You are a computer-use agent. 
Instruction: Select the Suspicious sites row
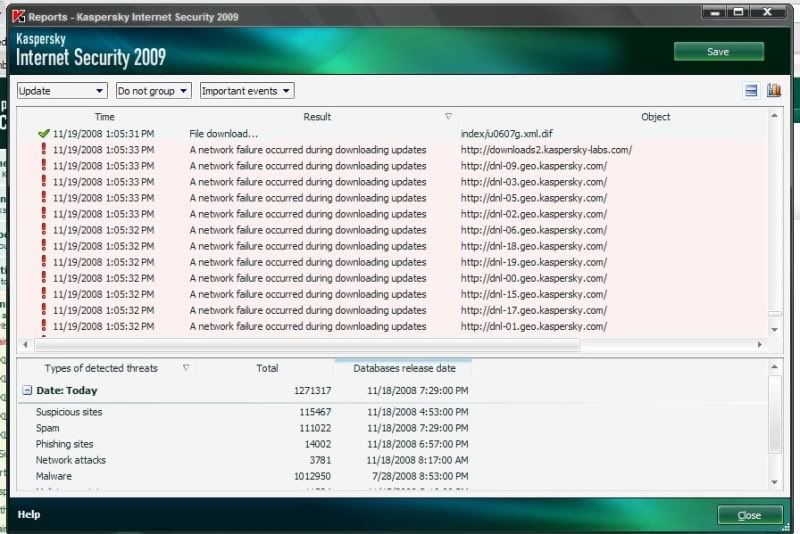pos(392,412)
